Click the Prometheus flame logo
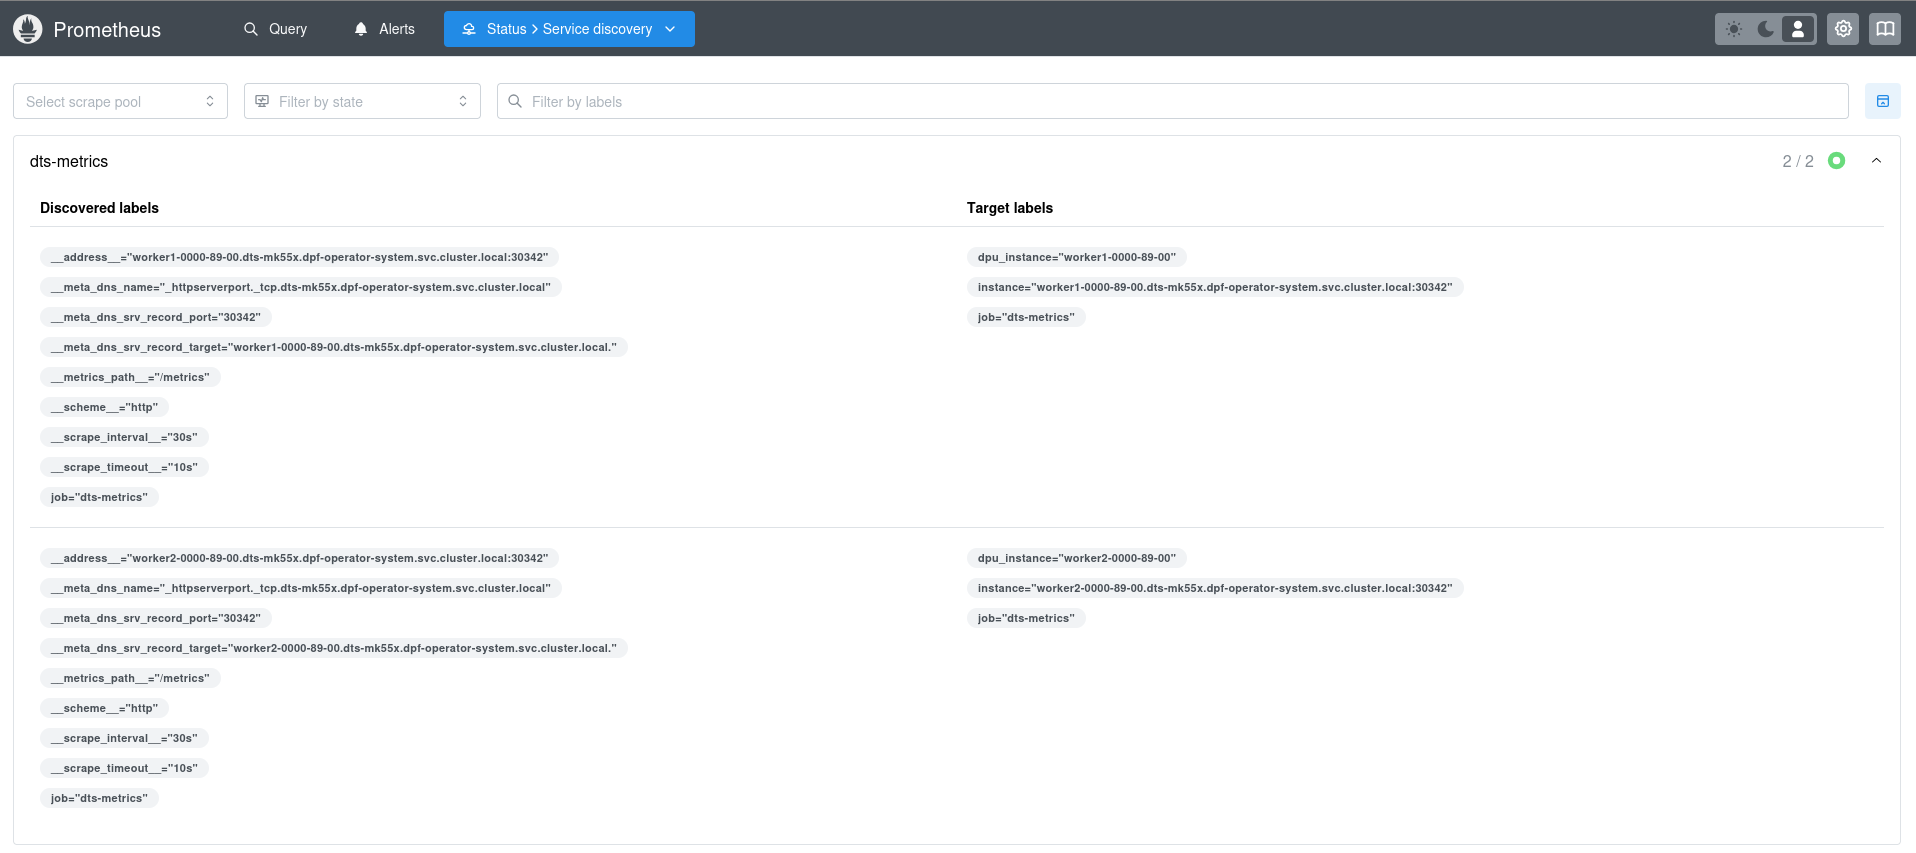Viewport: 1916px width, 853px height. click(28, 29)
